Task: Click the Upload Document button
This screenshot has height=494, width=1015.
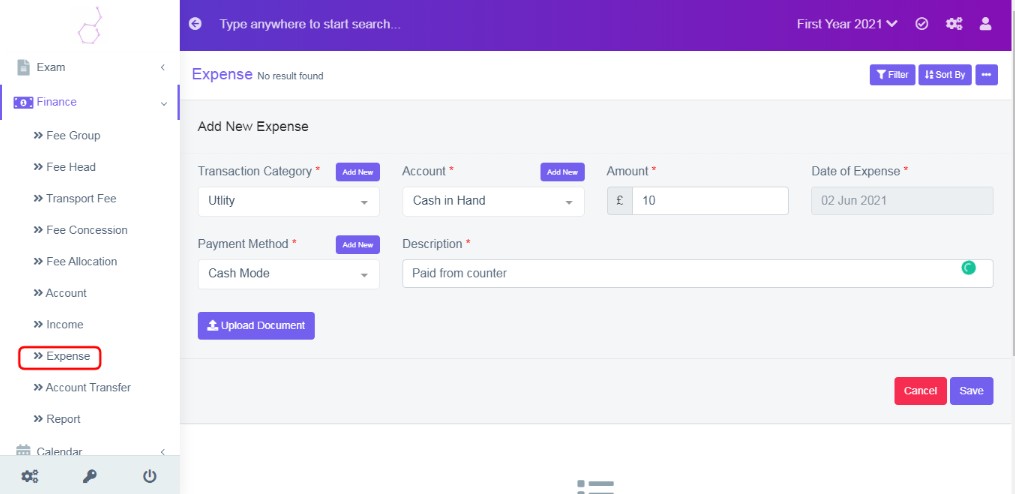Action: point(256,326)
